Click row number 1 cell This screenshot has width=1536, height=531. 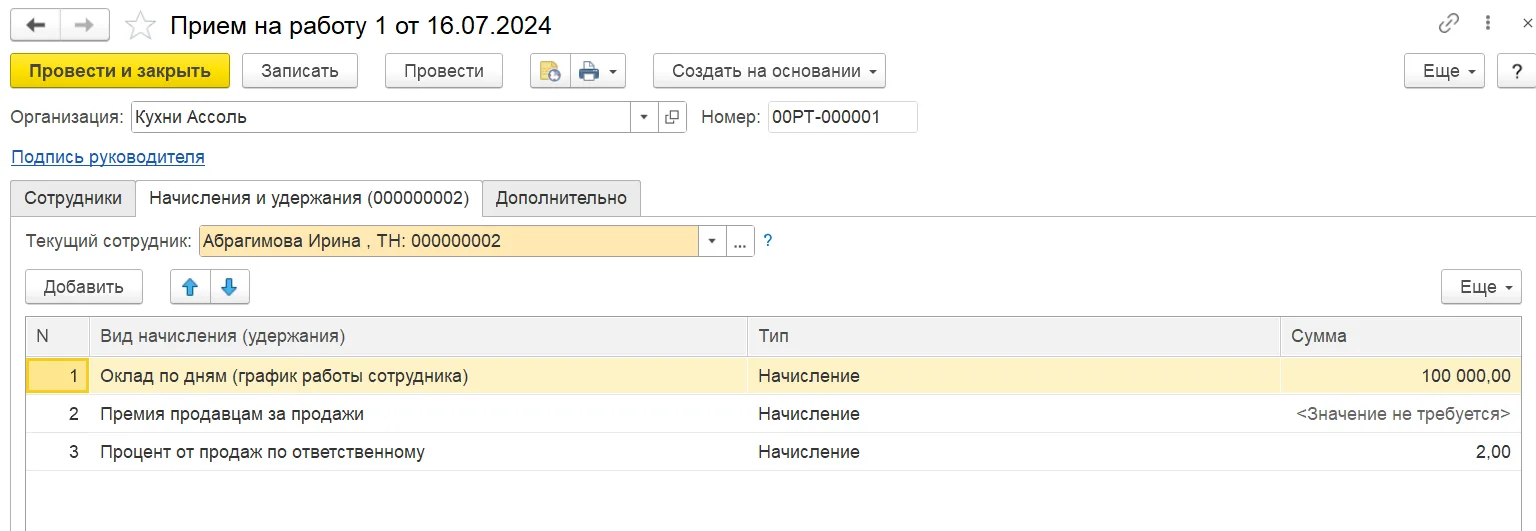click(57, 376)
